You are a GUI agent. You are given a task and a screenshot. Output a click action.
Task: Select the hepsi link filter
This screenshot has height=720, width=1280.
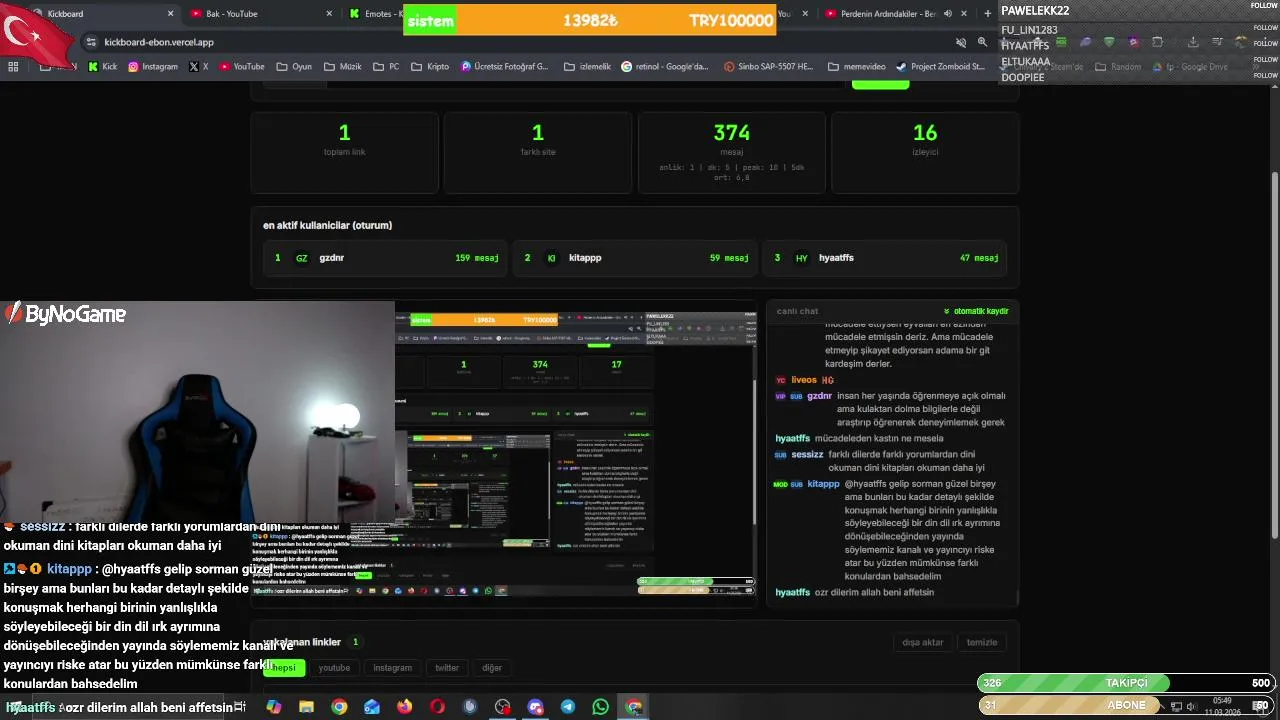pyautogui.click(x=284, y=668)
